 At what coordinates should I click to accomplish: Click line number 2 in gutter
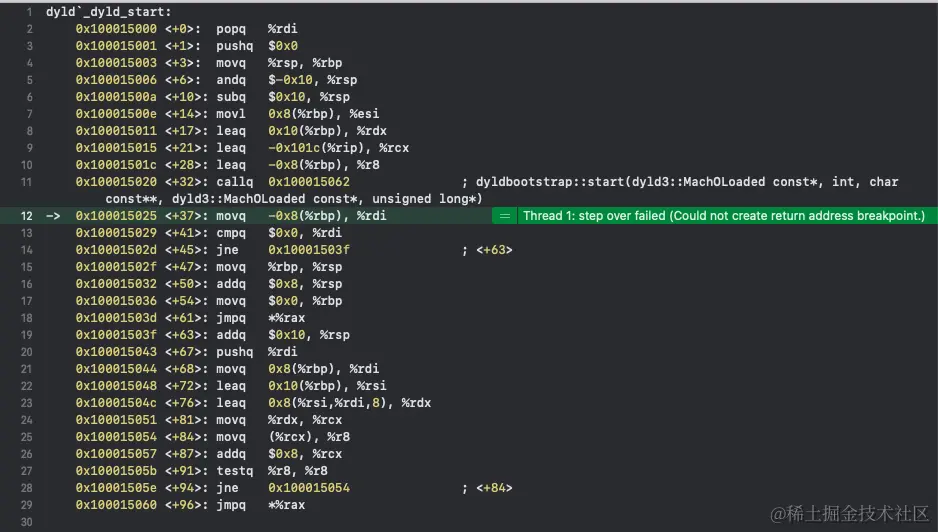tap(29, 29)
